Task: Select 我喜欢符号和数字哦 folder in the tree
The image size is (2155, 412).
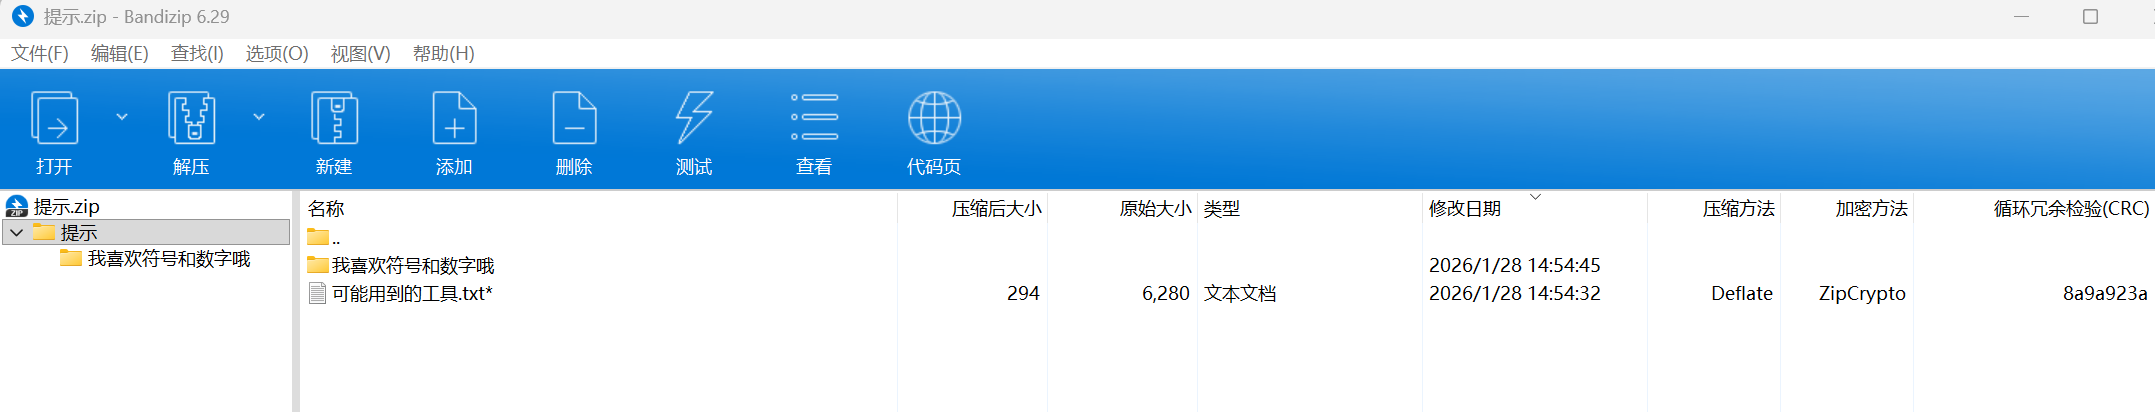Action: [168, 259]
